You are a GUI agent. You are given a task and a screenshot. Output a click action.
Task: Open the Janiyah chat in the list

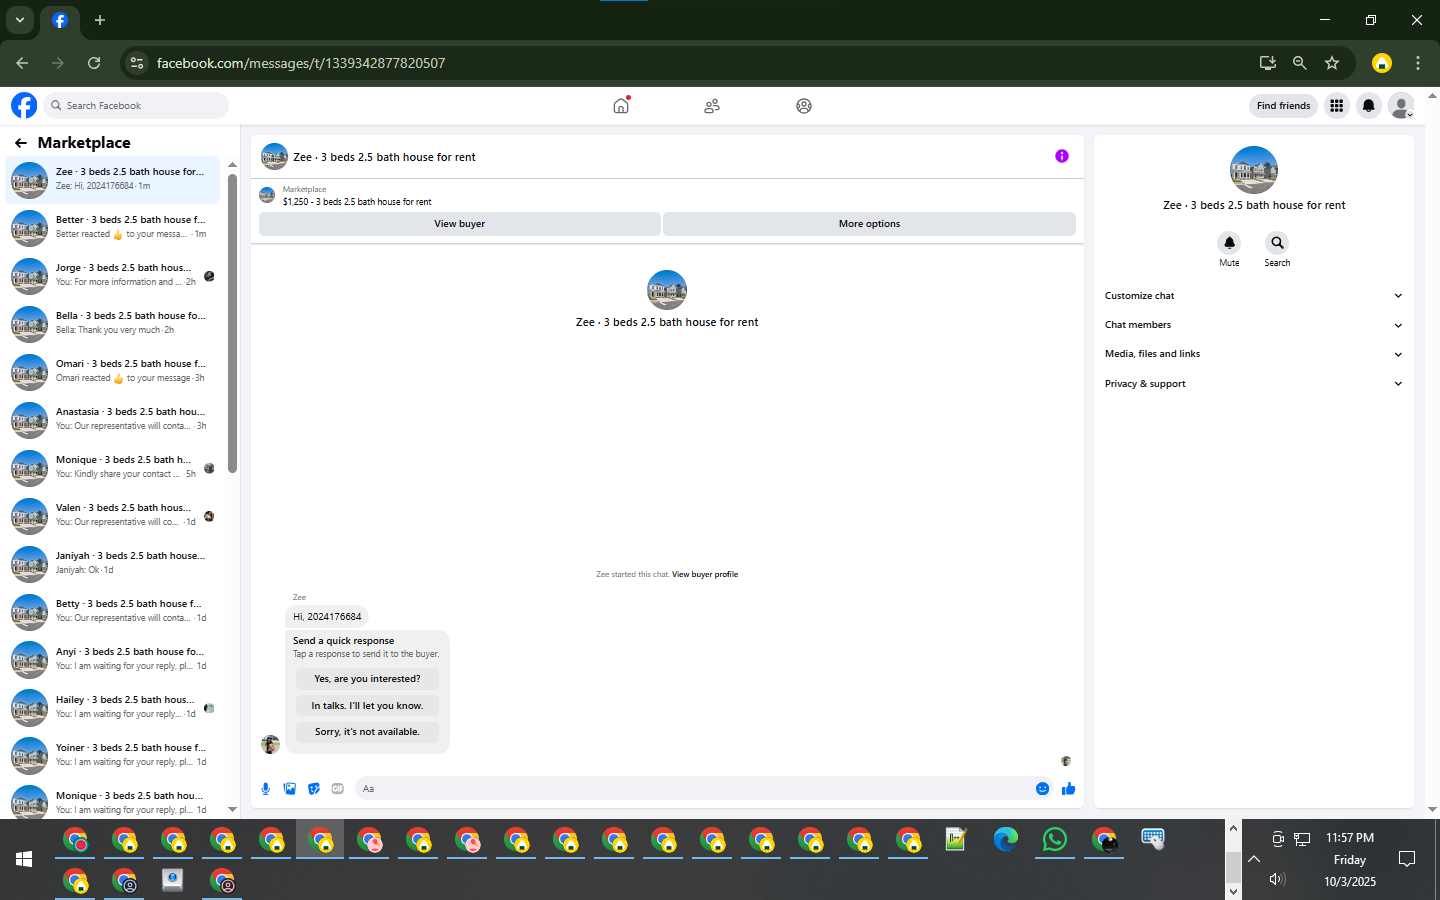tap(113, 564)
